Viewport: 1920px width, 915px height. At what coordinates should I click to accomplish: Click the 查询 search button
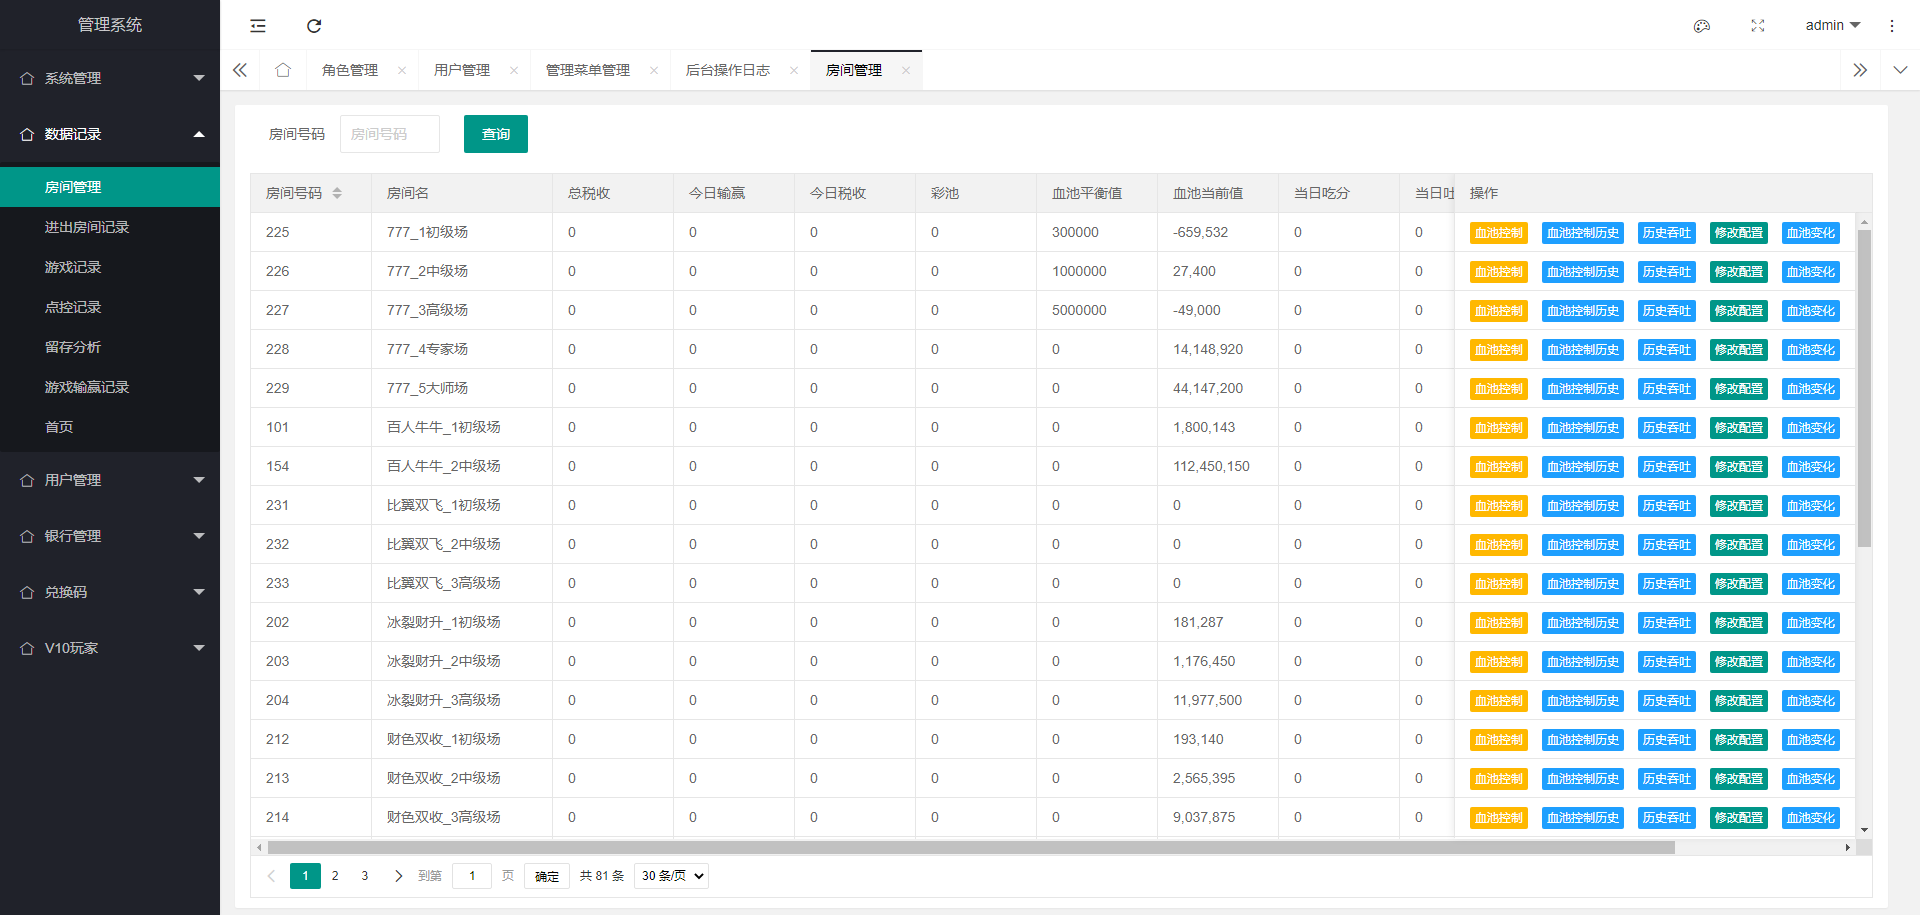(495, 133)
